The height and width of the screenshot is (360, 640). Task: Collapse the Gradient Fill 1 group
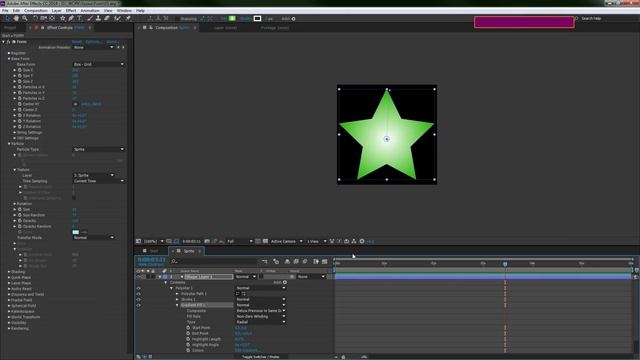(x=177, y=305)
